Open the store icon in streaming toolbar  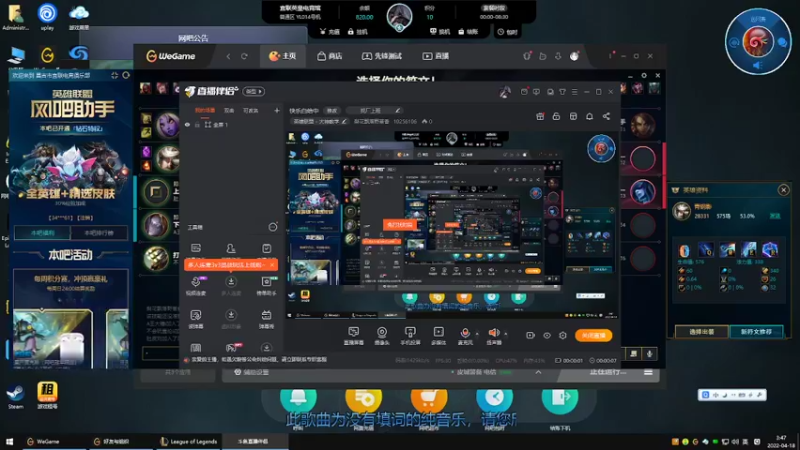click(573, 116)
